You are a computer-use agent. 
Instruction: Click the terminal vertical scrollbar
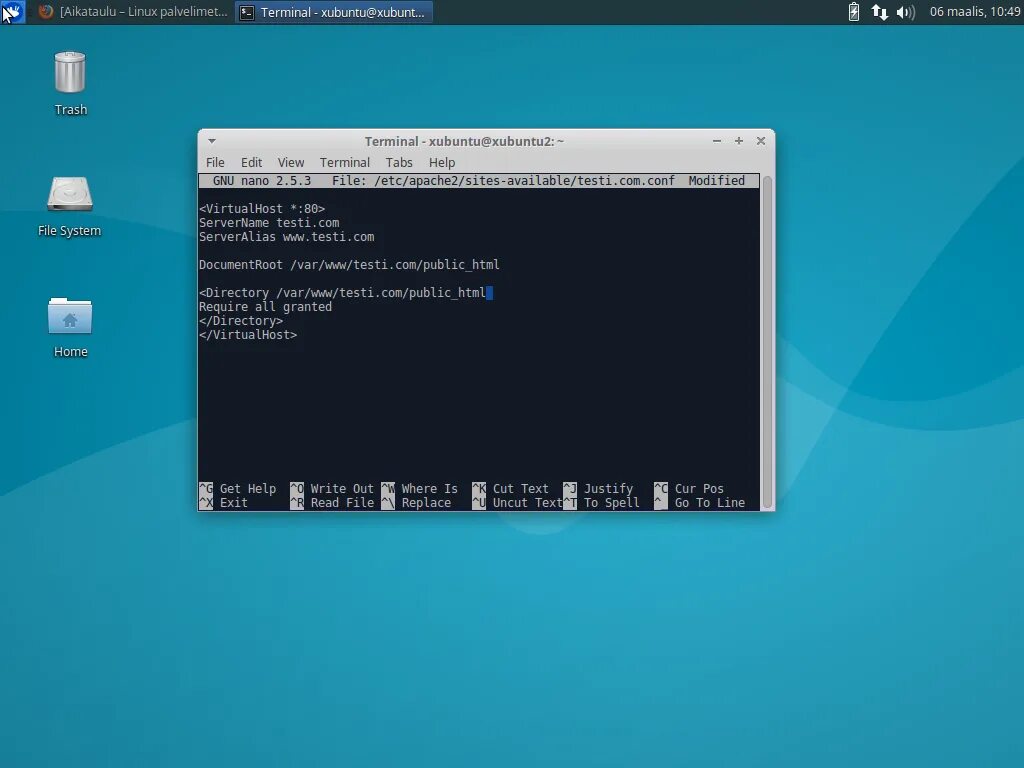coord(767,342)
